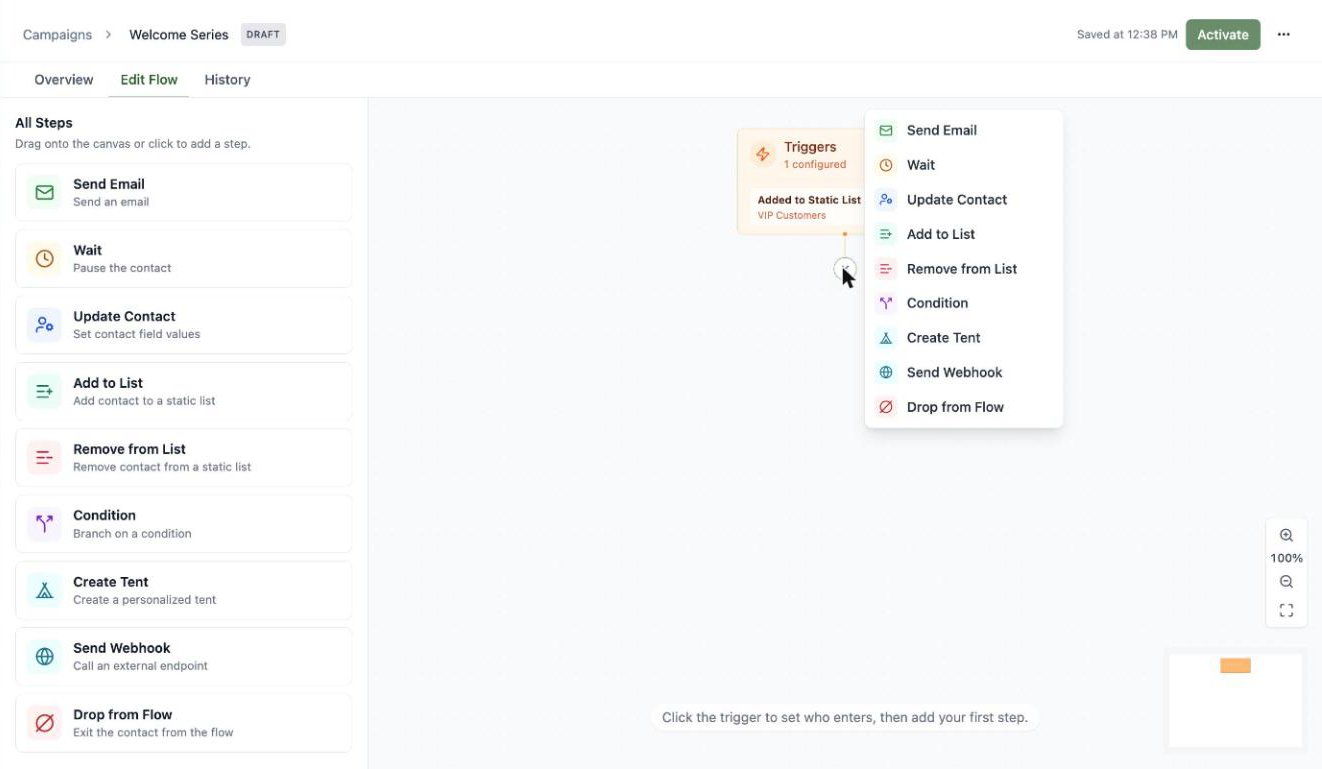Click the envelope icon in the popup menu
Image resolution: width=1322 pixels, height=769 pixels.
(x=886, y=130)
